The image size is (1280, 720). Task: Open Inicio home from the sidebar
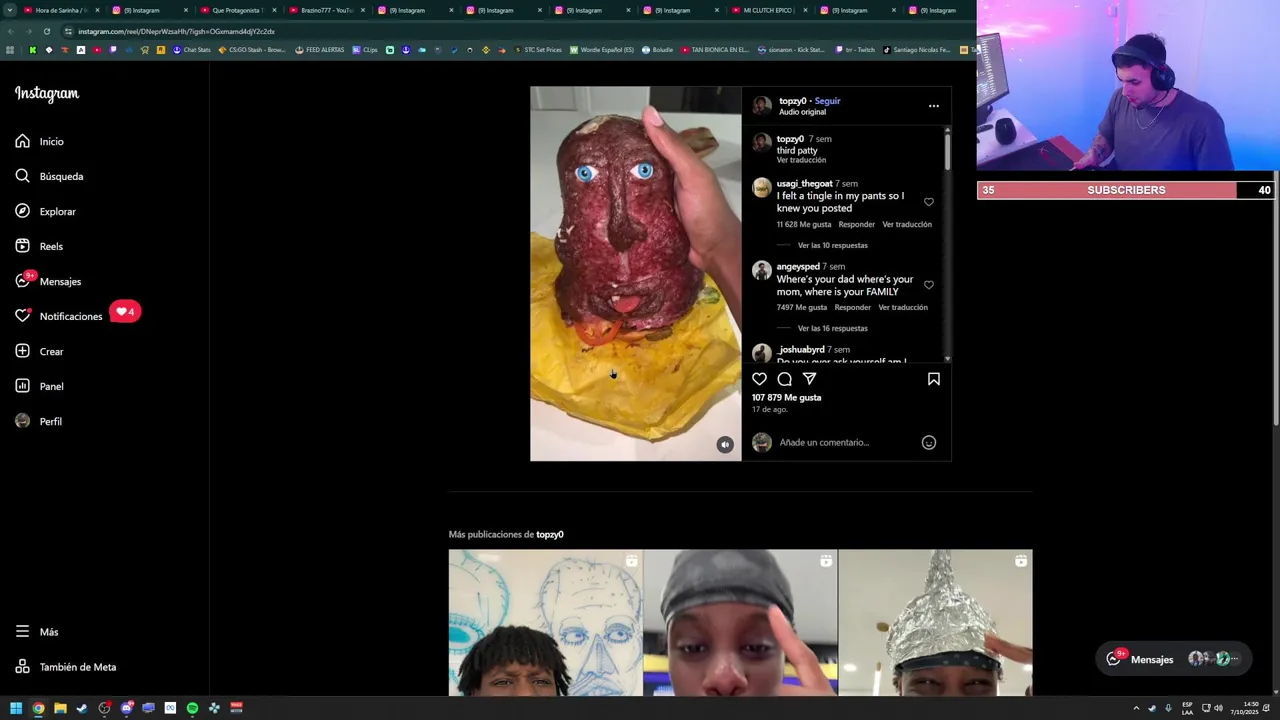point(40,141)
